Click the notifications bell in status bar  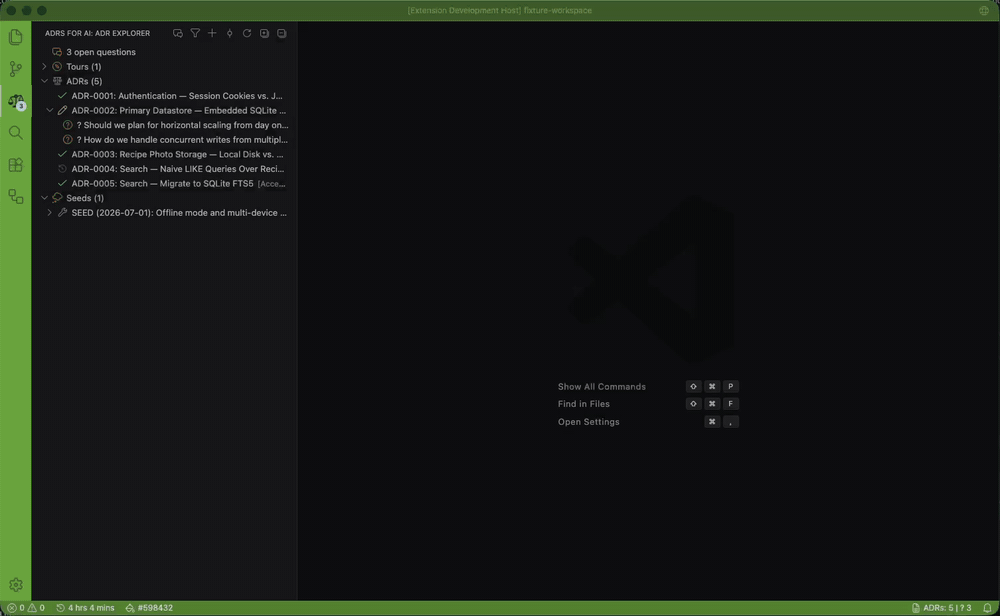tap(987, 608)
